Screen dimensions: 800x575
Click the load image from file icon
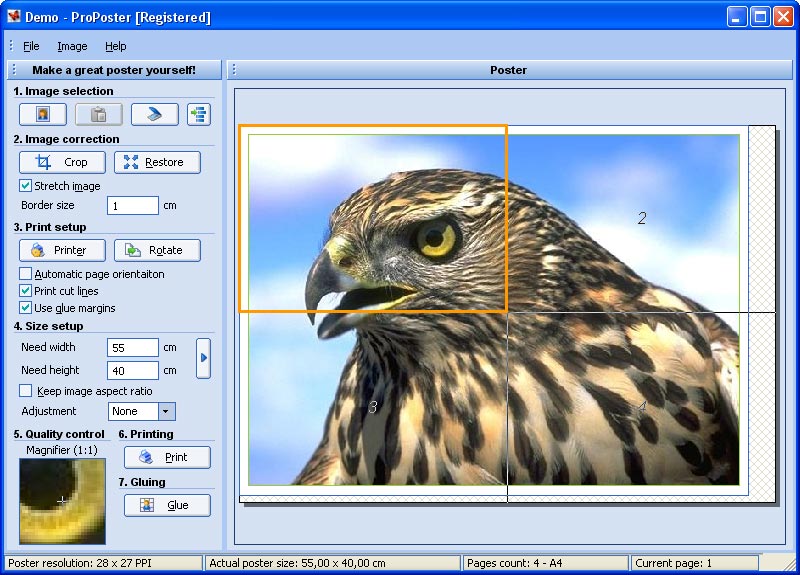tap(43, 114)
